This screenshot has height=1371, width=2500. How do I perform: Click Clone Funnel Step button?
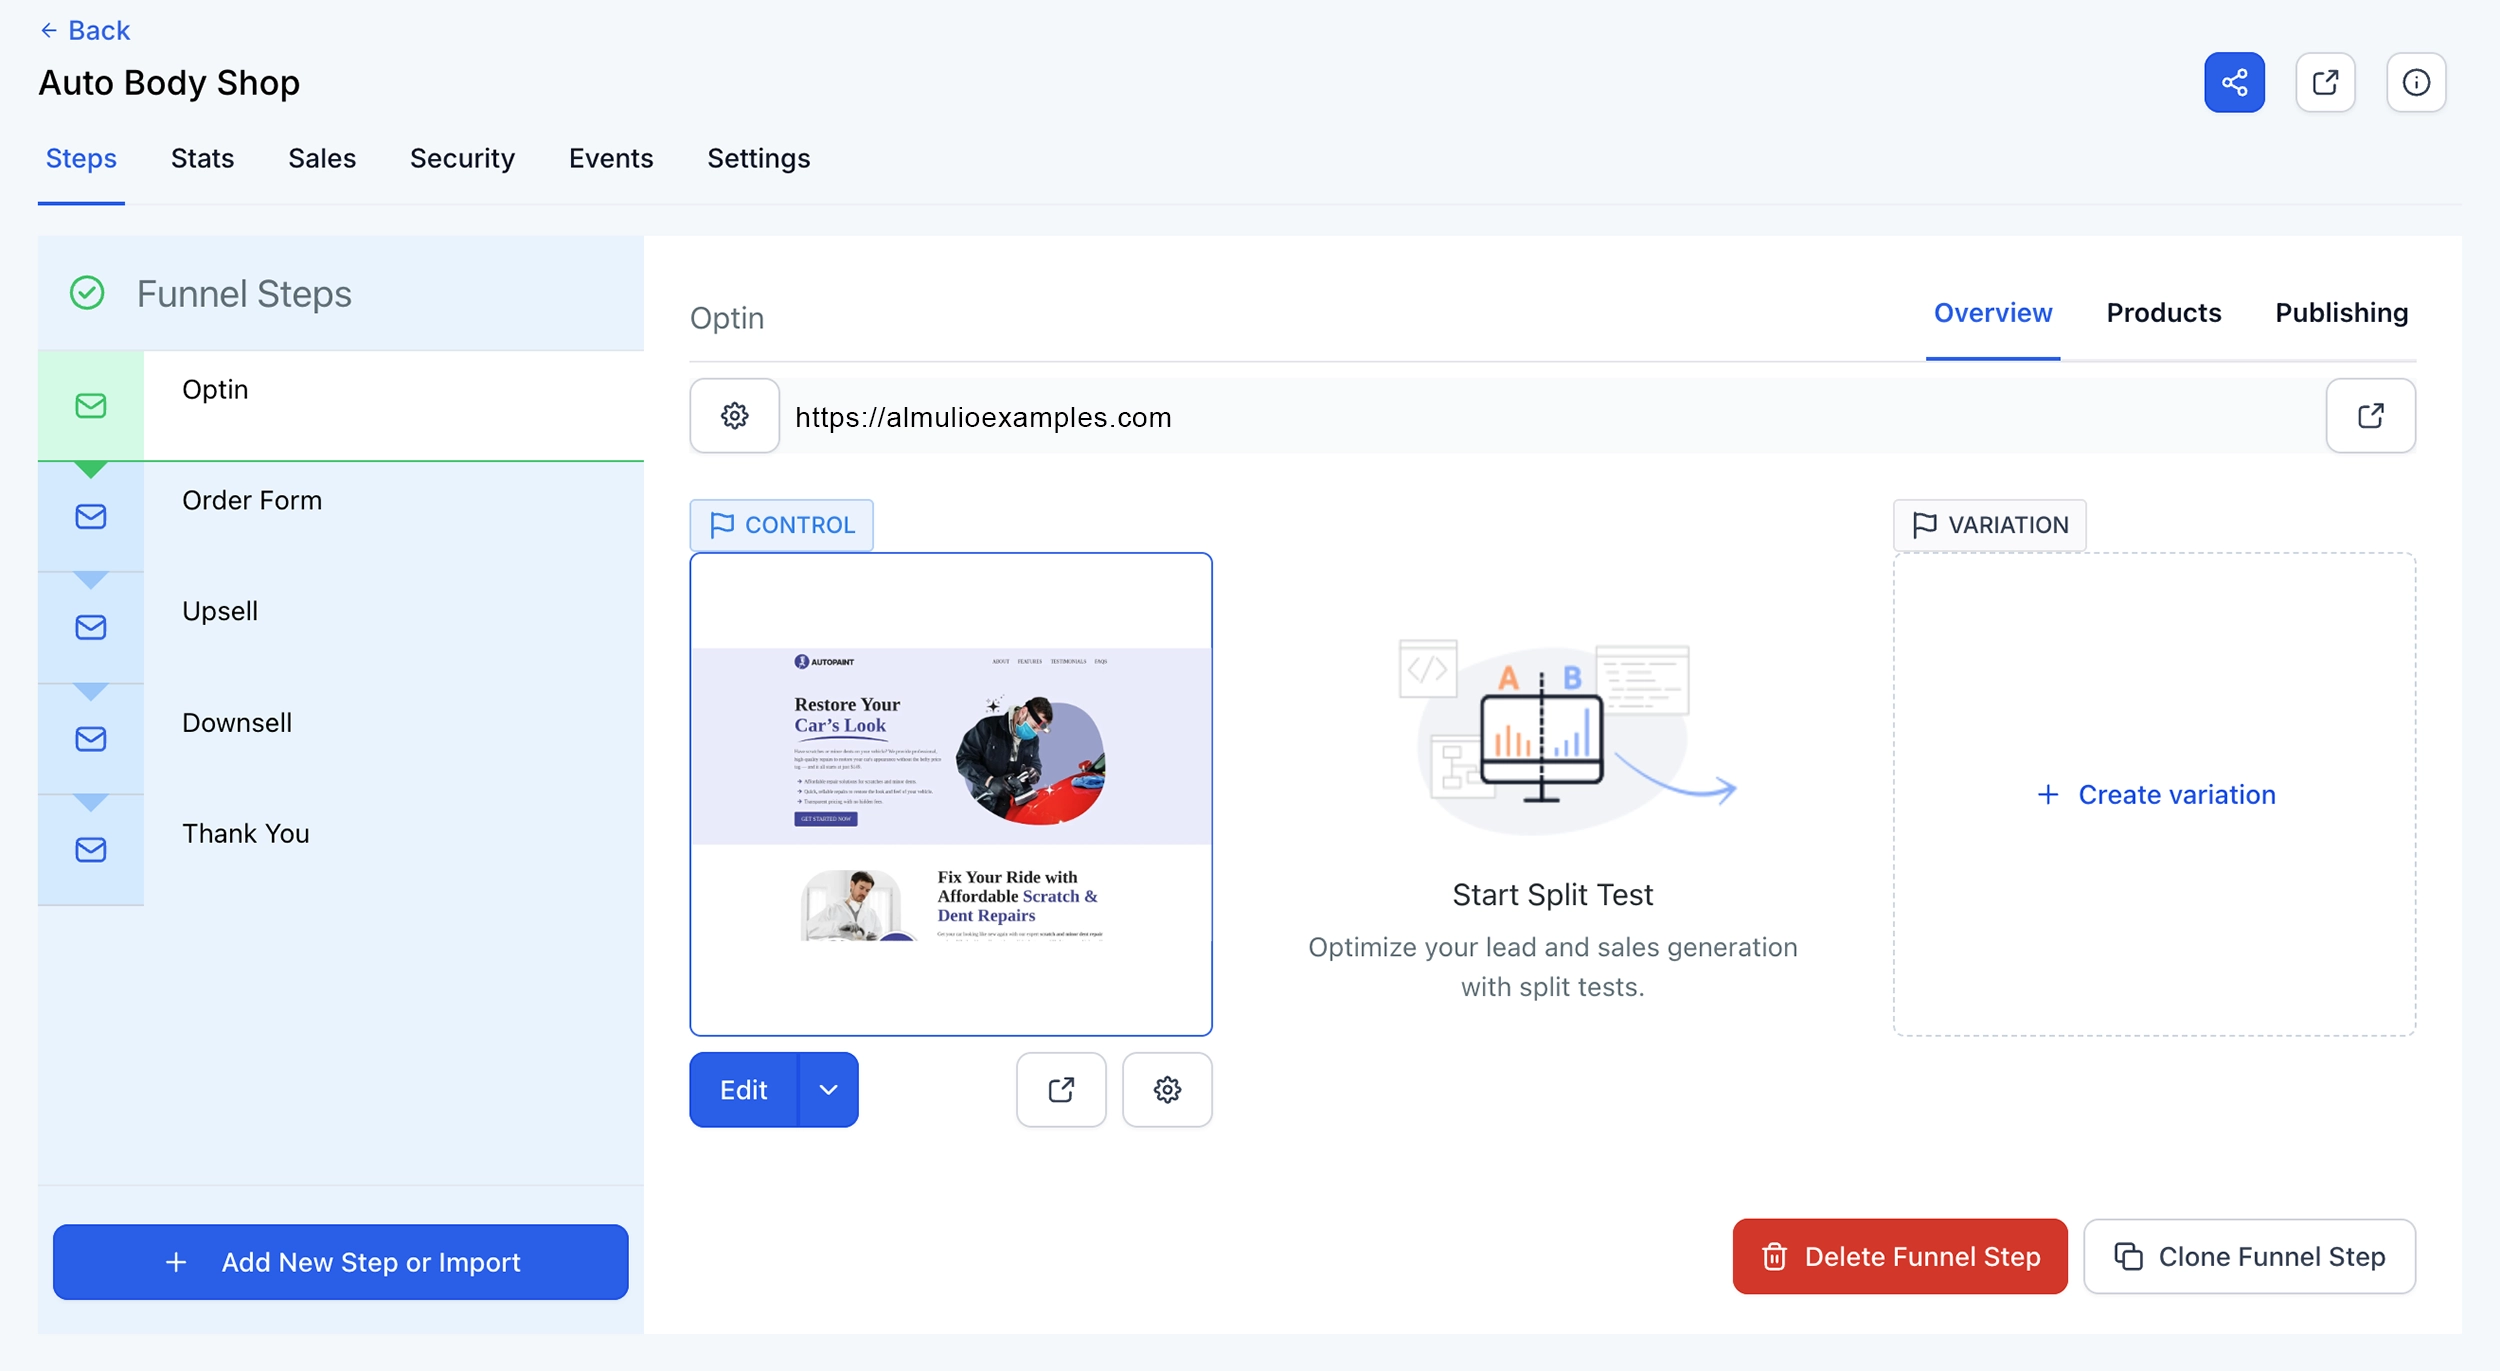2249,1256
